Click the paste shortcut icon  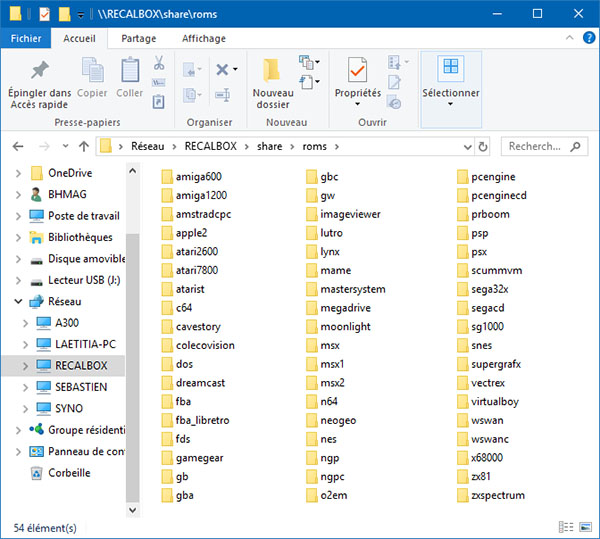159,102
